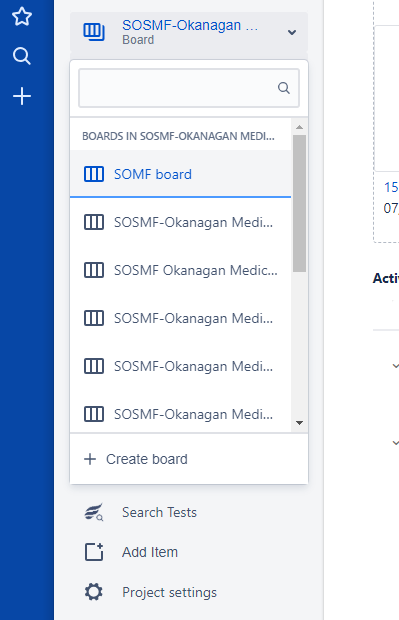
Task: Expand the SOSMF-Okanagan board switcher chevron
Action: [292, 32]
